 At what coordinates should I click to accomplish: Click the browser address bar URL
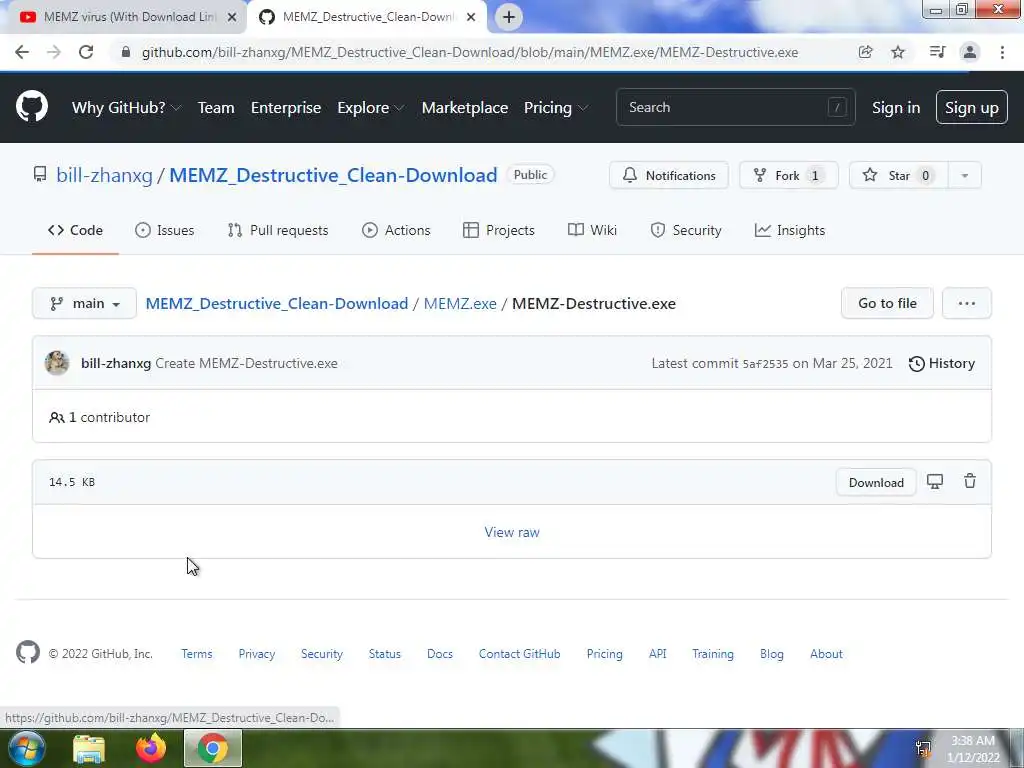(470, 52)
